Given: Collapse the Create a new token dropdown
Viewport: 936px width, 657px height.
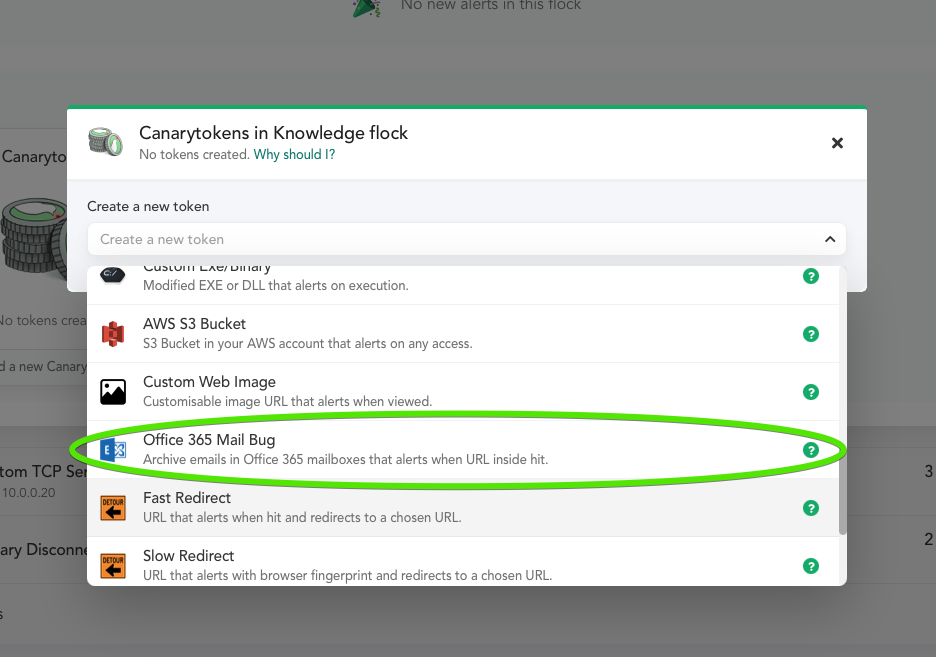Looking at the screenshot, I should coord(830,239).
